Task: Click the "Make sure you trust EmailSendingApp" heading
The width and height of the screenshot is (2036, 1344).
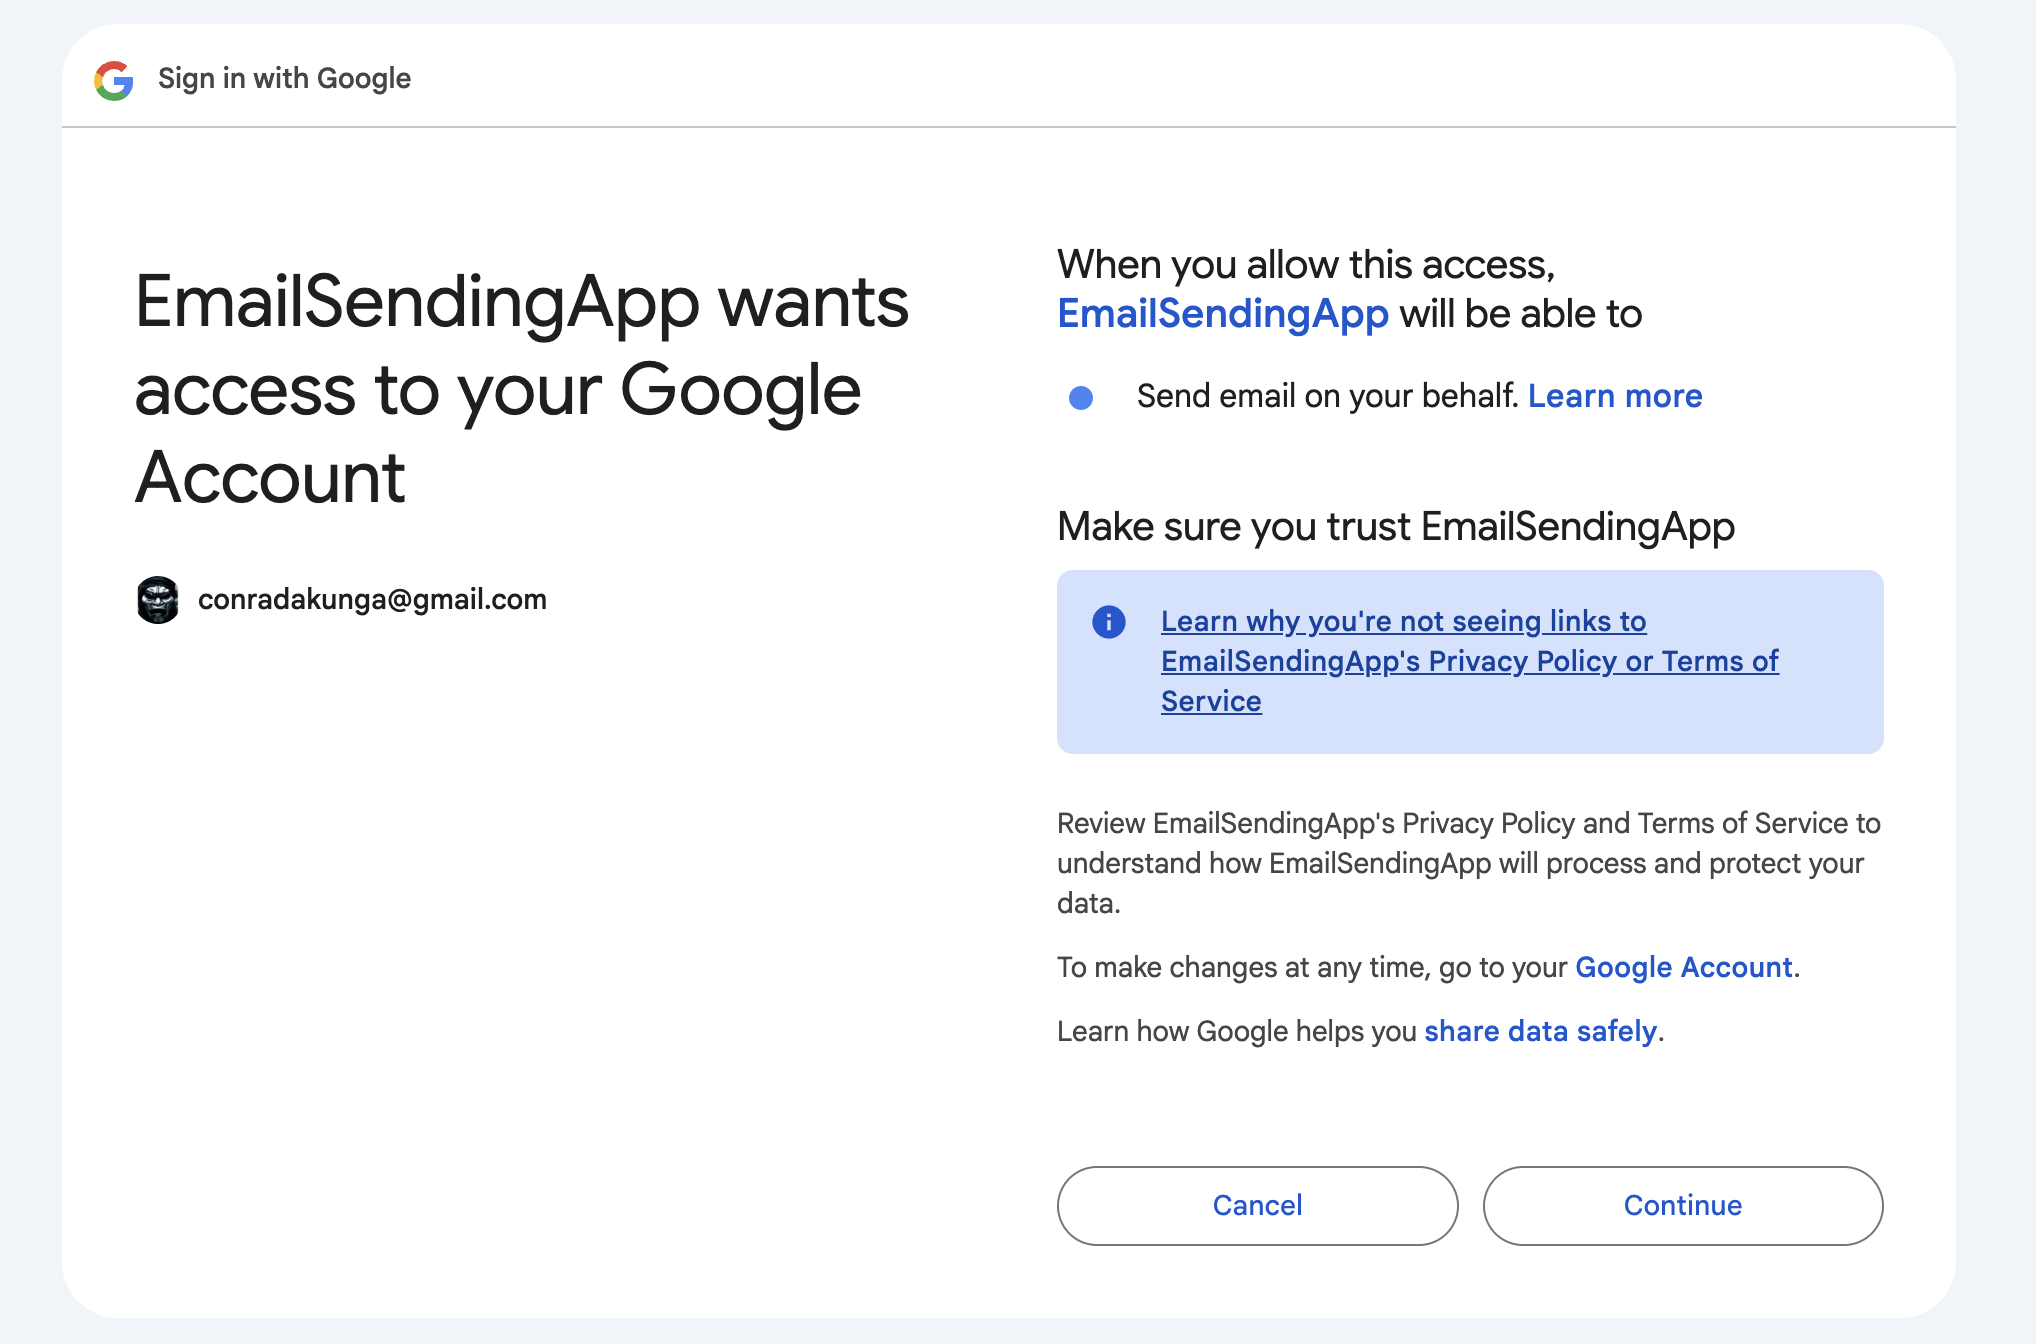Action: [x=1395, y=527]
